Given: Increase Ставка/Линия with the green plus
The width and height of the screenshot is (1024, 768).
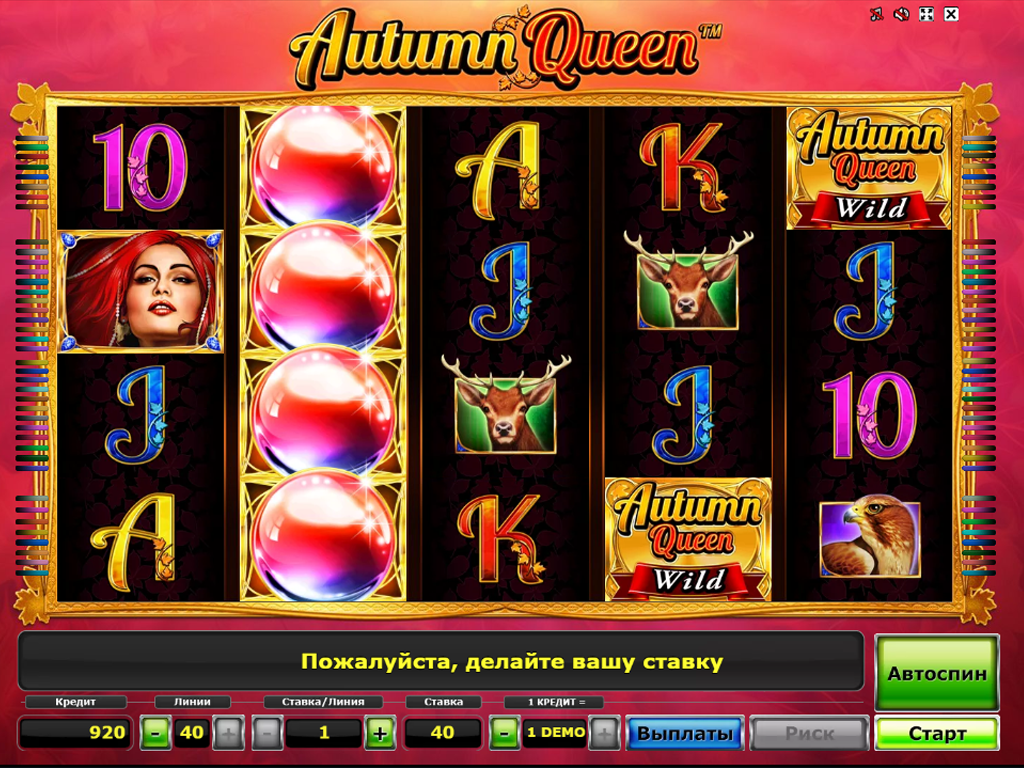Looking at the screenshot, I should (380, 733).
